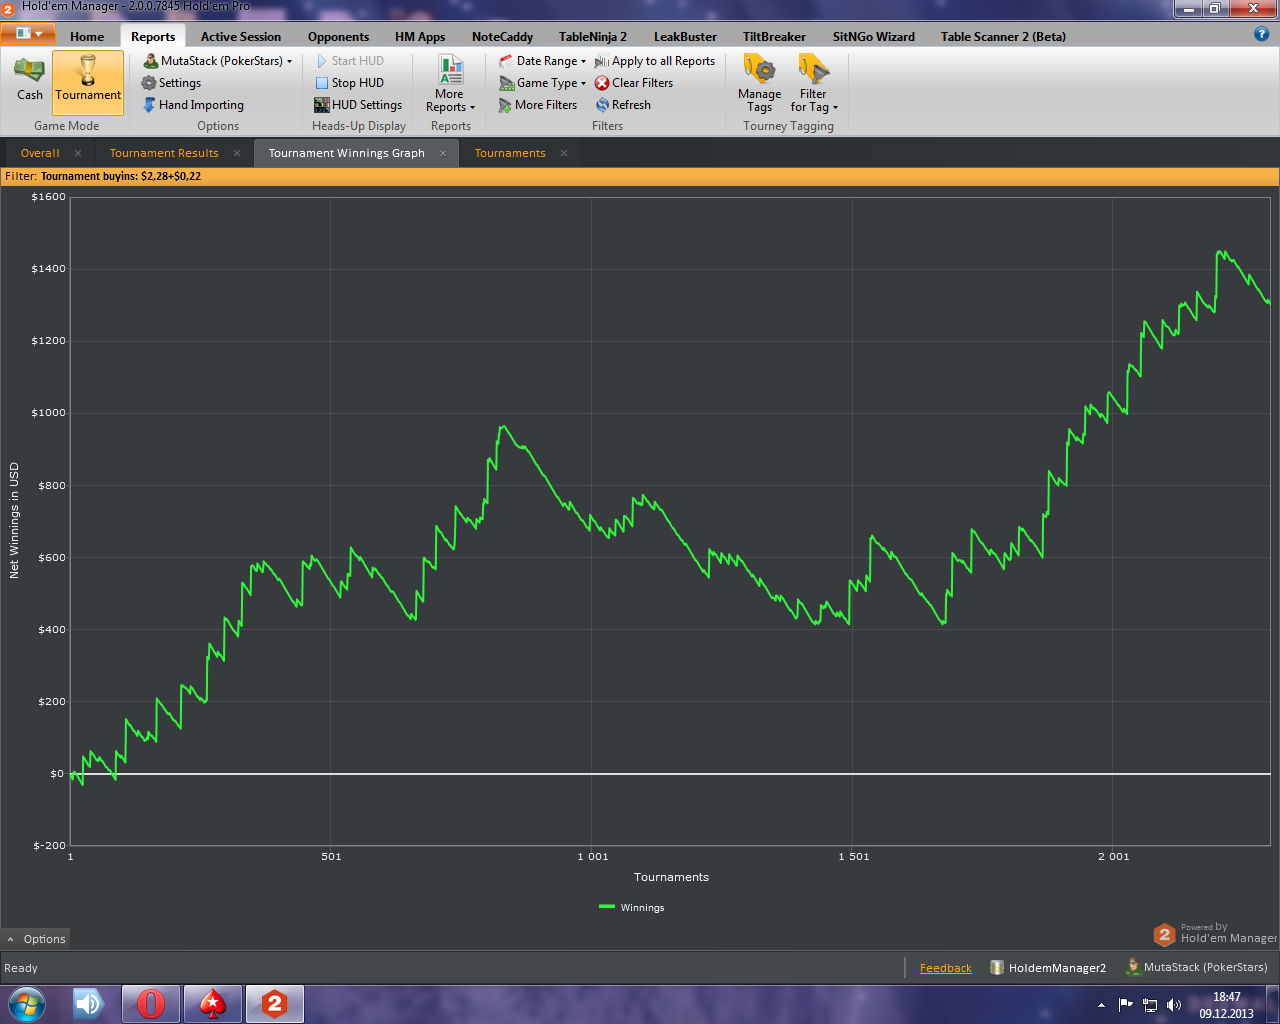Image resolution: width=1280 pixels, height=1024 pixels.
Task: Open the Home ribbon tab
Action: coord(87,37)
